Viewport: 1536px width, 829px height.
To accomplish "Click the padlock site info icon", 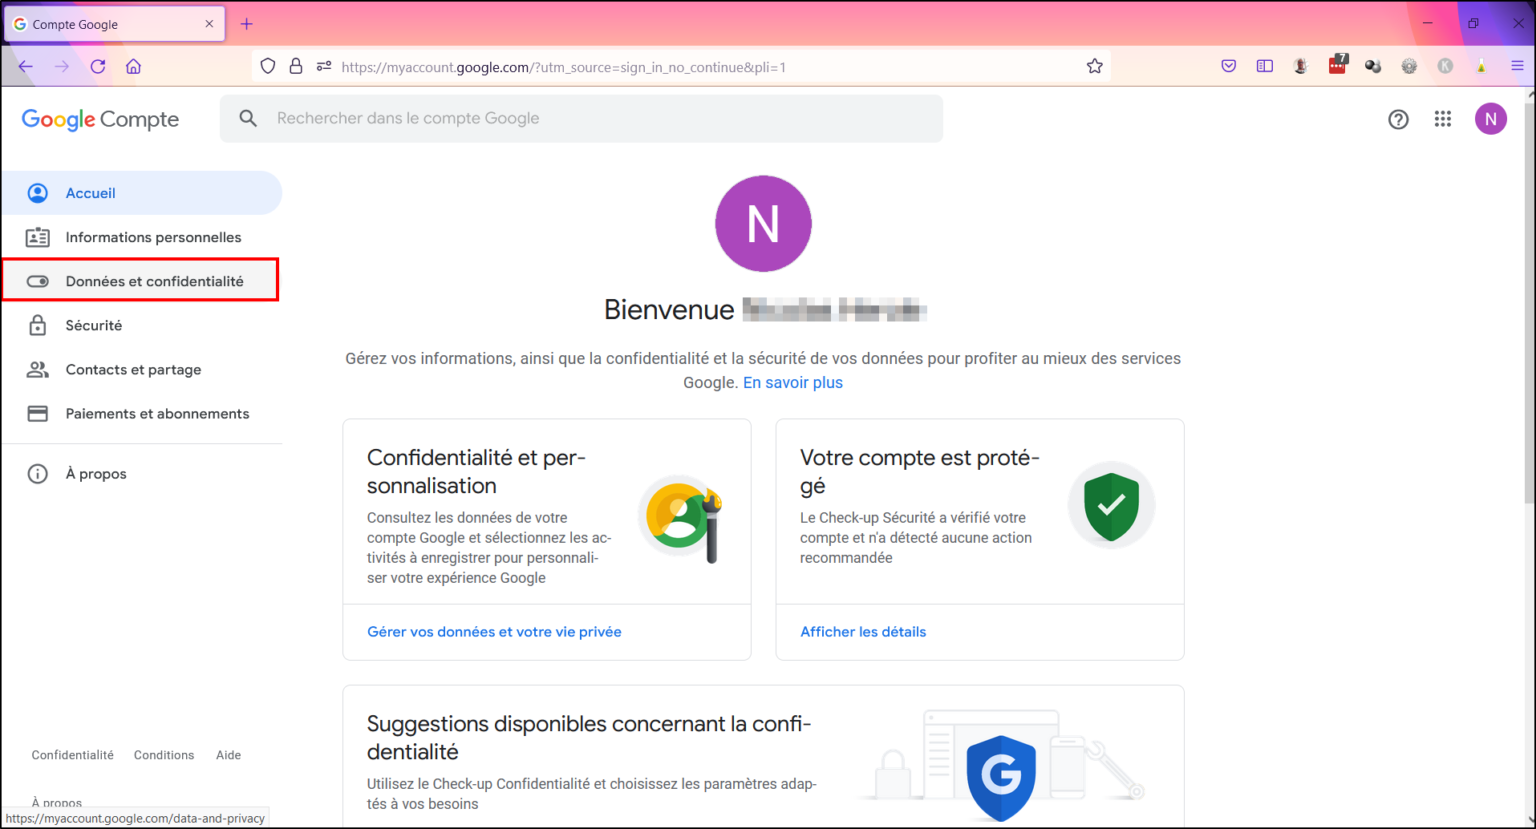I will point(296,66).
